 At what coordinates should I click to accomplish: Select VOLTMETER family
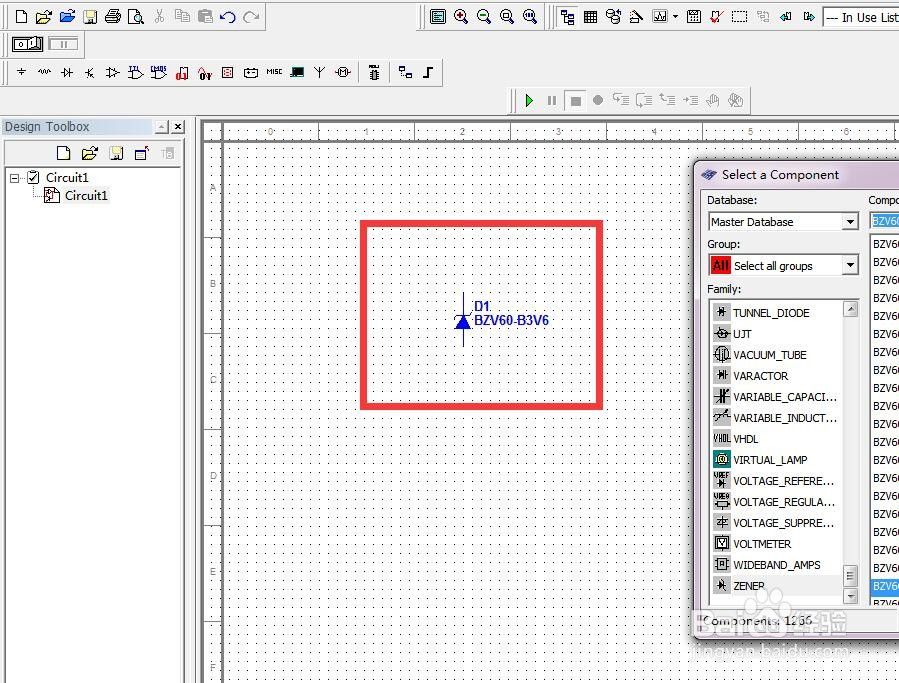[x=762, y=544]
